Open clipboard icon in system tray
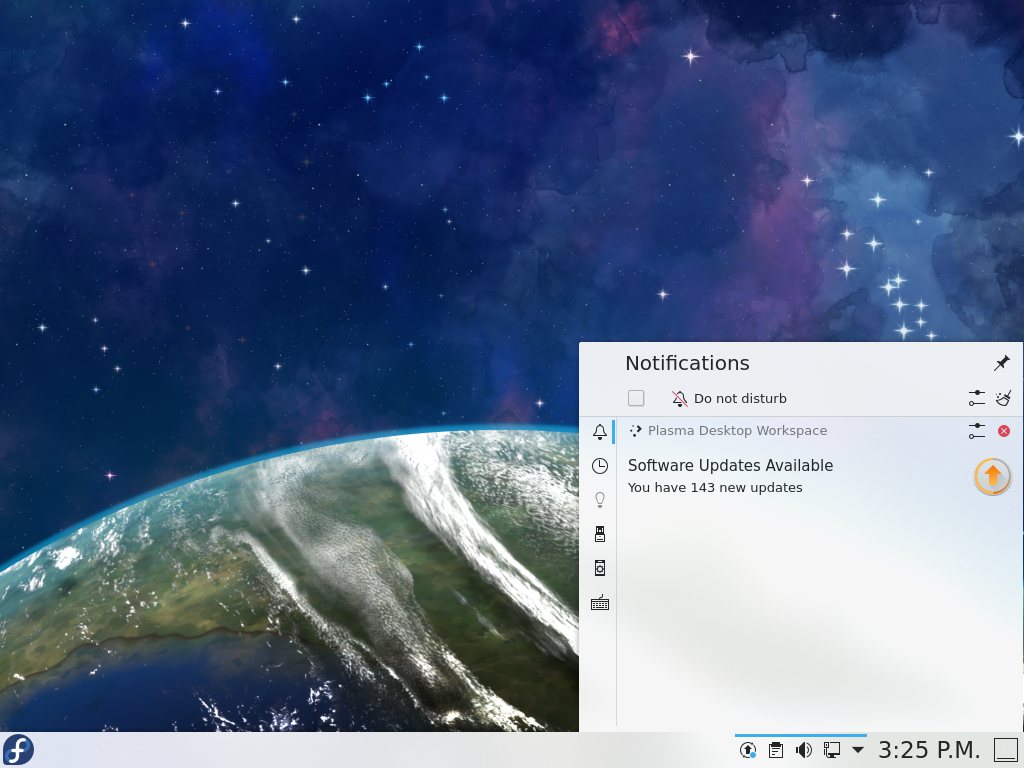This screenshot has height=768, width=1024. coord(776,750)
